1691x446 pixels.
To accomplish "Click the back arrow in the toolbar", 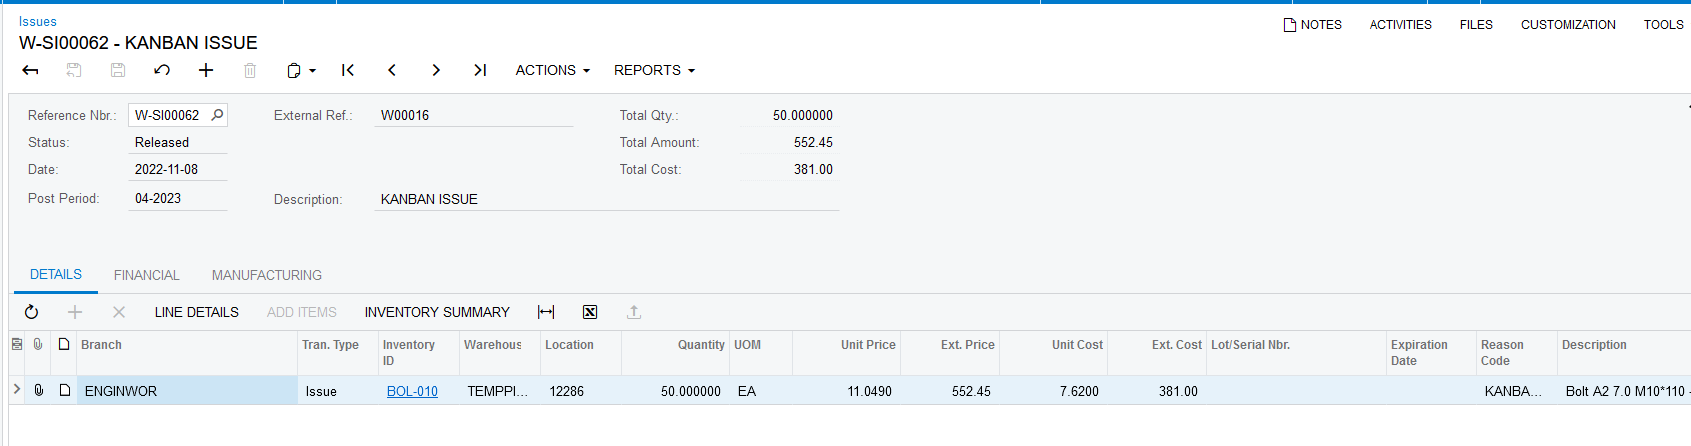I will 30,70.
